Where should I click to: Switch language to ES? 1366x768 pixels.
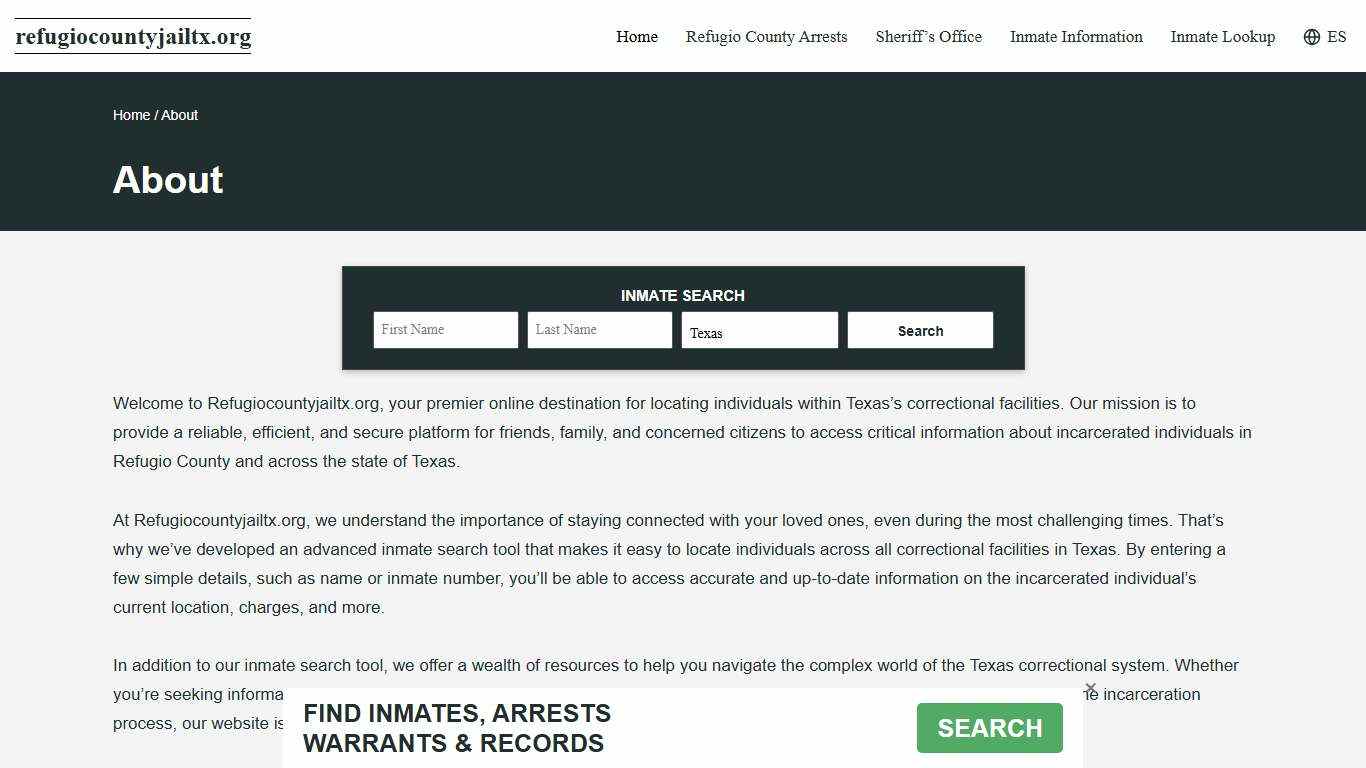(x=1336, y=37)
